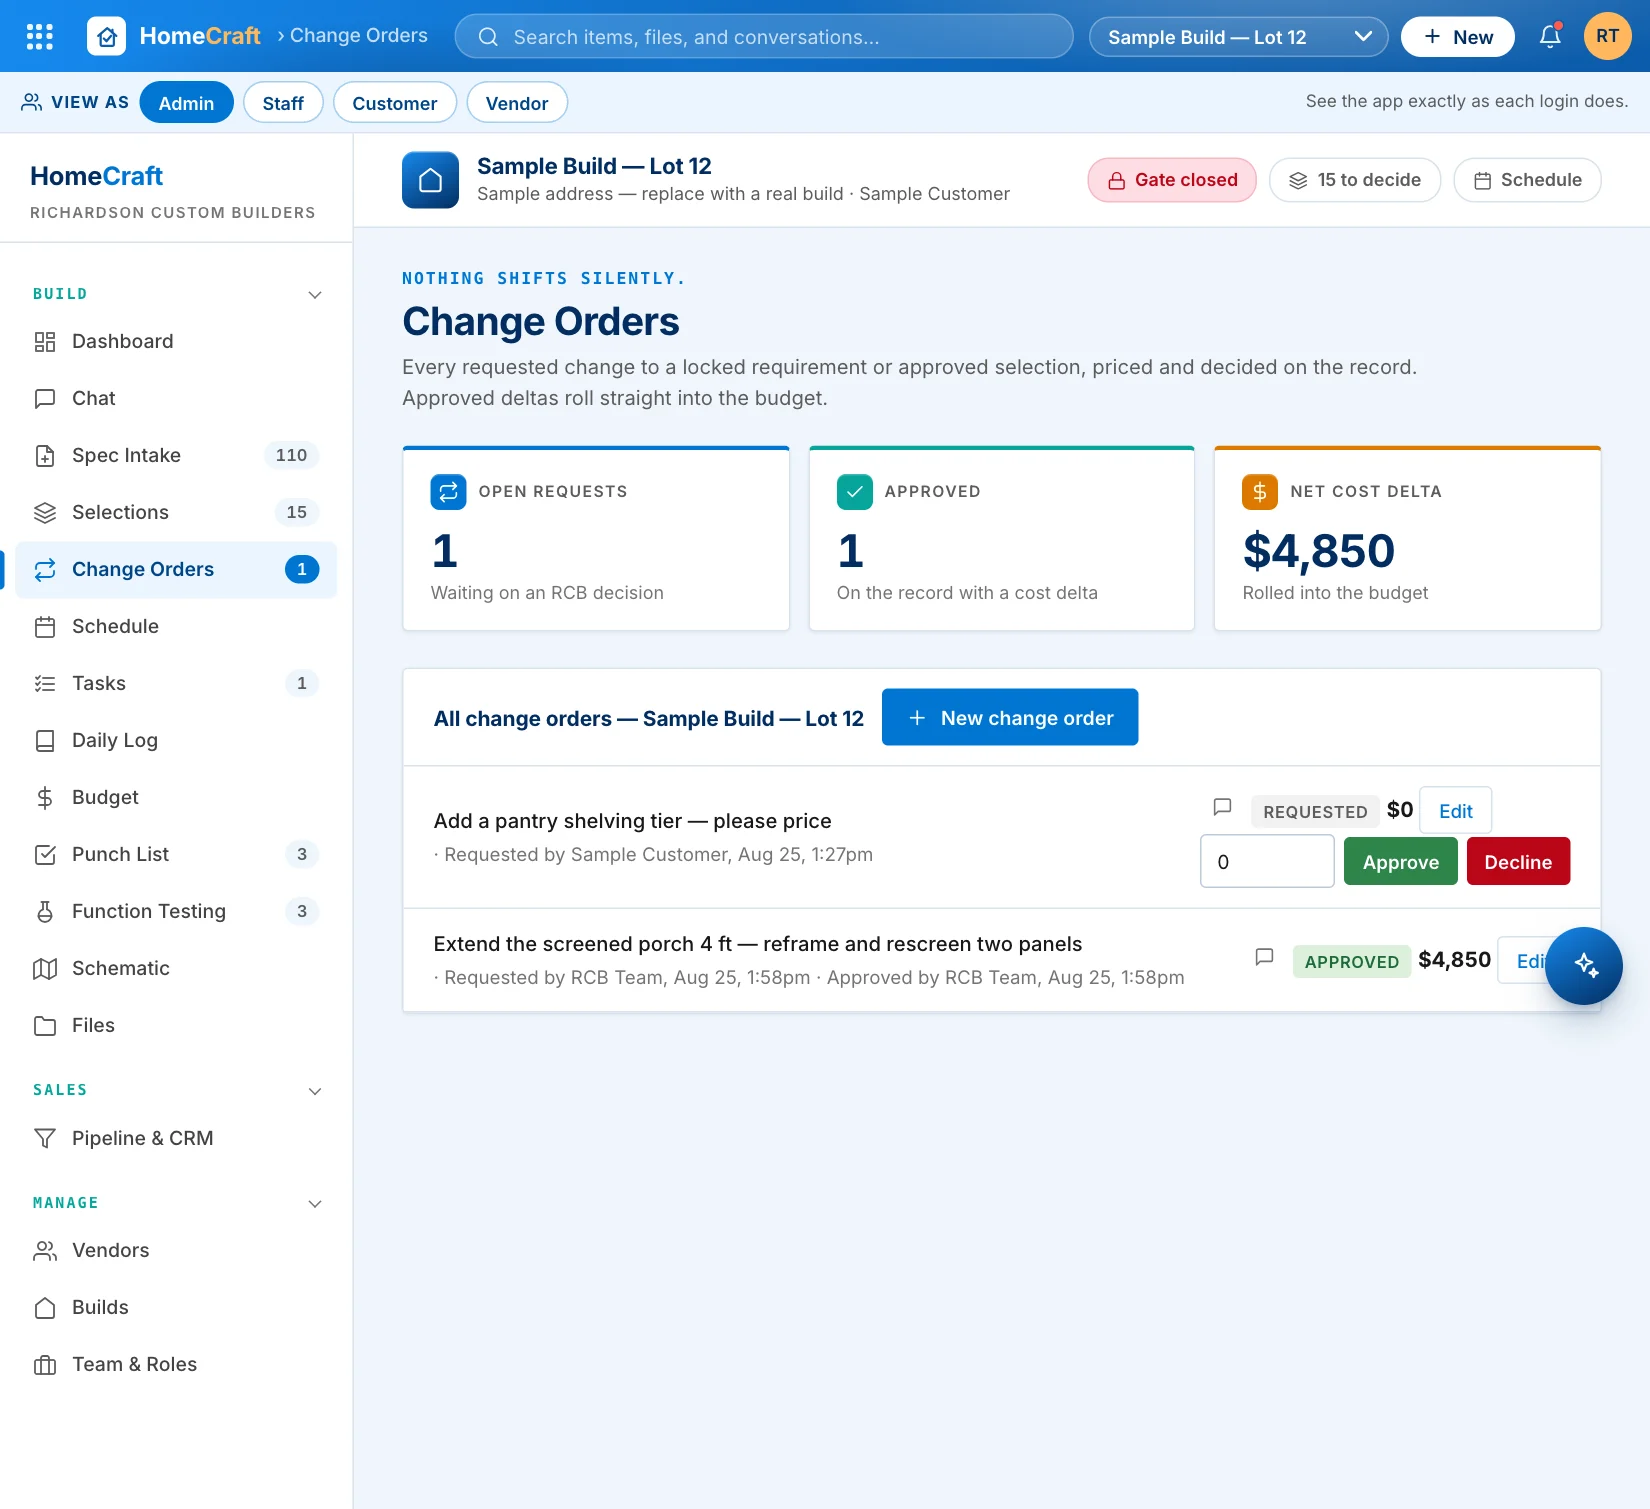Open Builds in sidebar
The width and height of the screenshot is (1650, 1509).
pyautogui.click(x=176, y=1308)
